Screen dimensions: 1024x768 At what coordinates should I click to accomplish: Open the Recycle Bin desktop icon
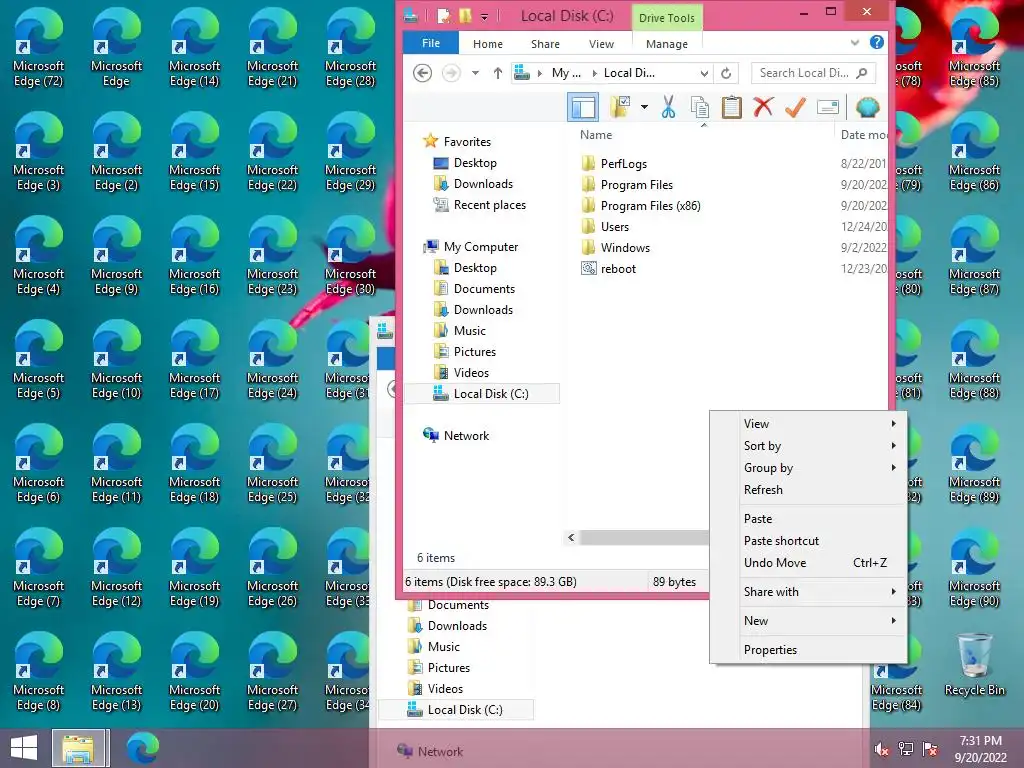[x=974, y=665]
